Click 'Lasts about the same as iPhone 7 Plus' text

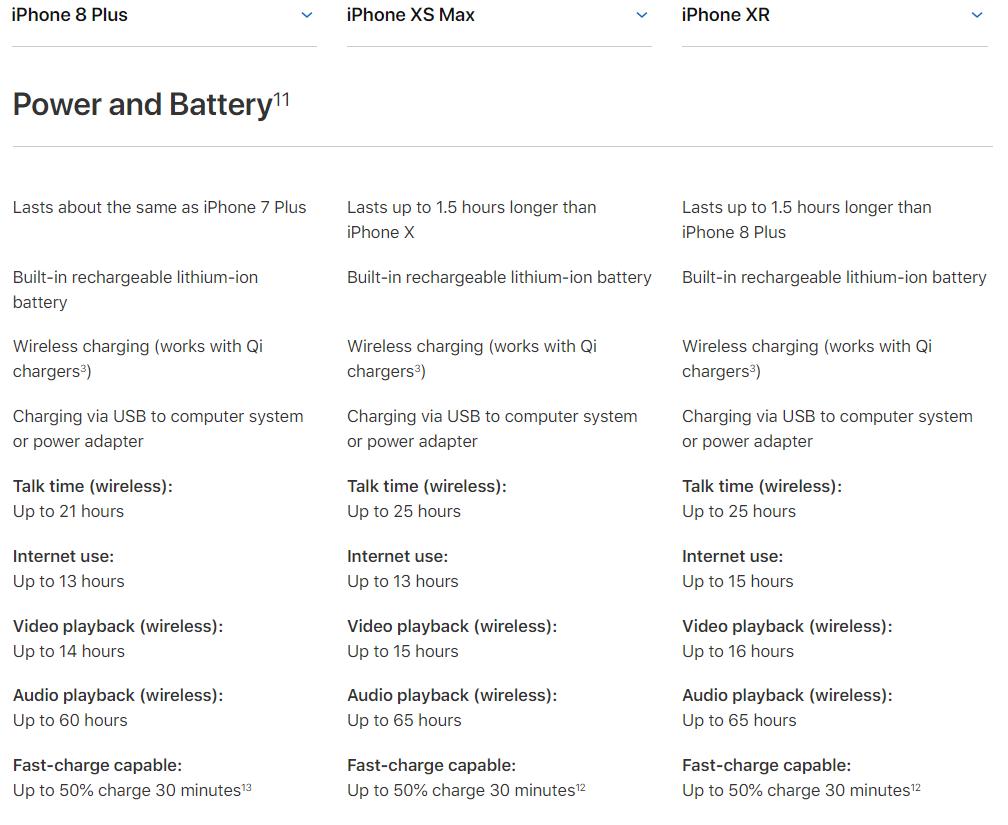pyautogui.click(x=159, y=207)
